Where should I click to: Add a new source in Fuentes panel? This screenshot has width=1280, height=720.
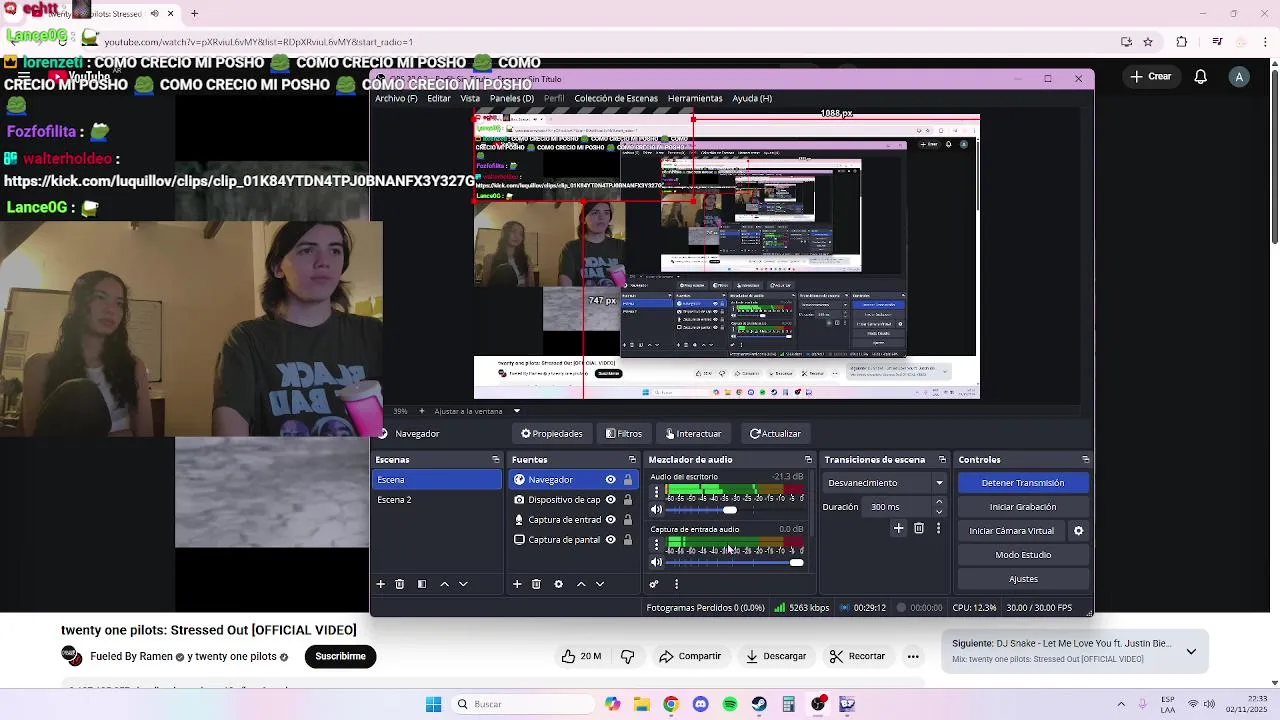(x=517, y=584)
